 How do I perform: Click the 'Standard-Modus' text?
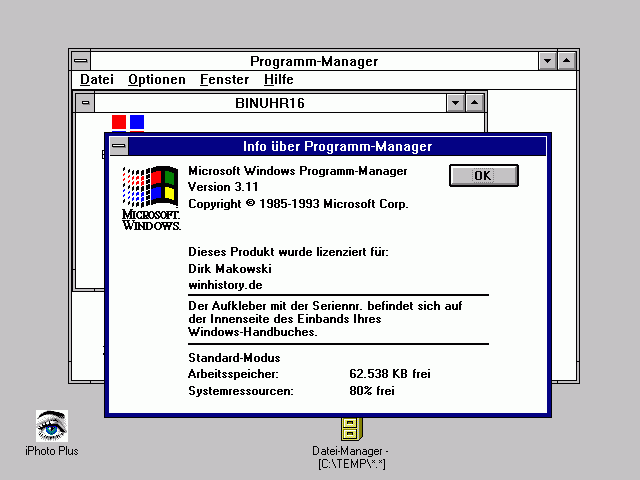click(x=234, y=358)
